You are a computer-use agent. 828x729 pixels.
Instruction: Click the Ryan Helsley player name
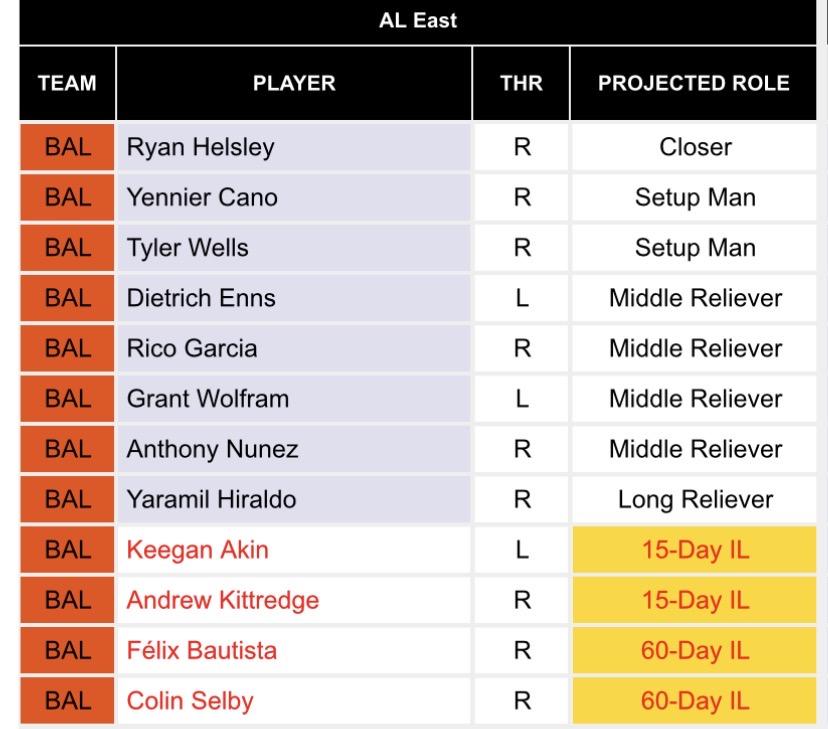(x=200, y=148)
